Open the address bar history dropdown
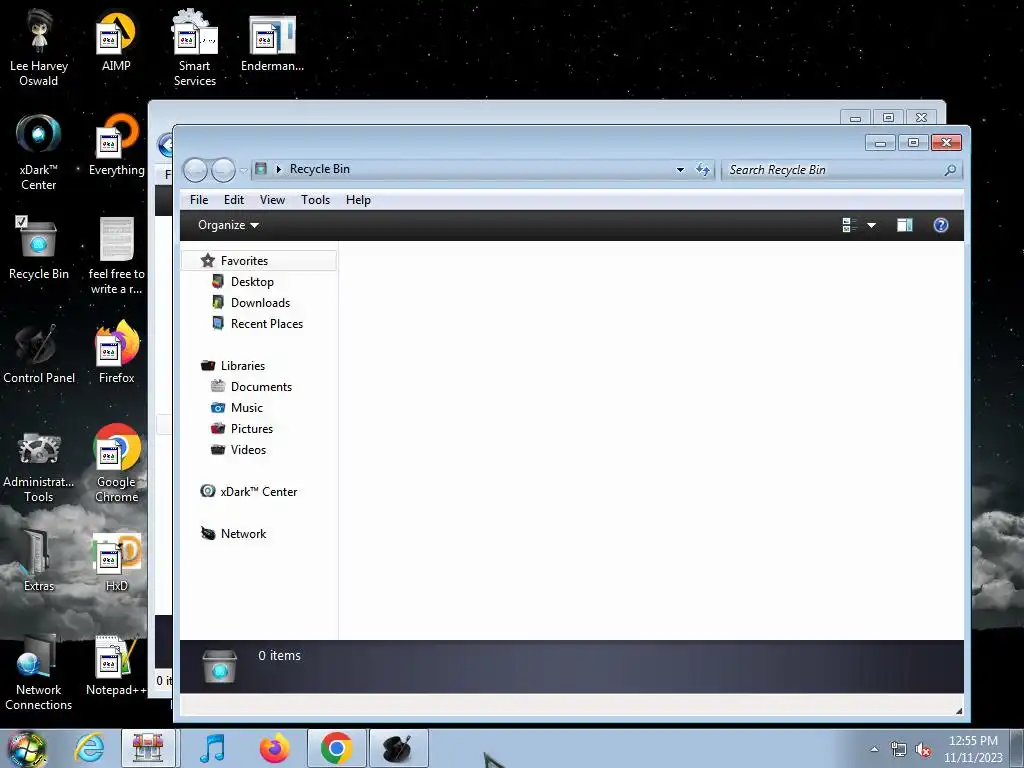Viewport: 1024px width, 768px height. click(680, 170)
